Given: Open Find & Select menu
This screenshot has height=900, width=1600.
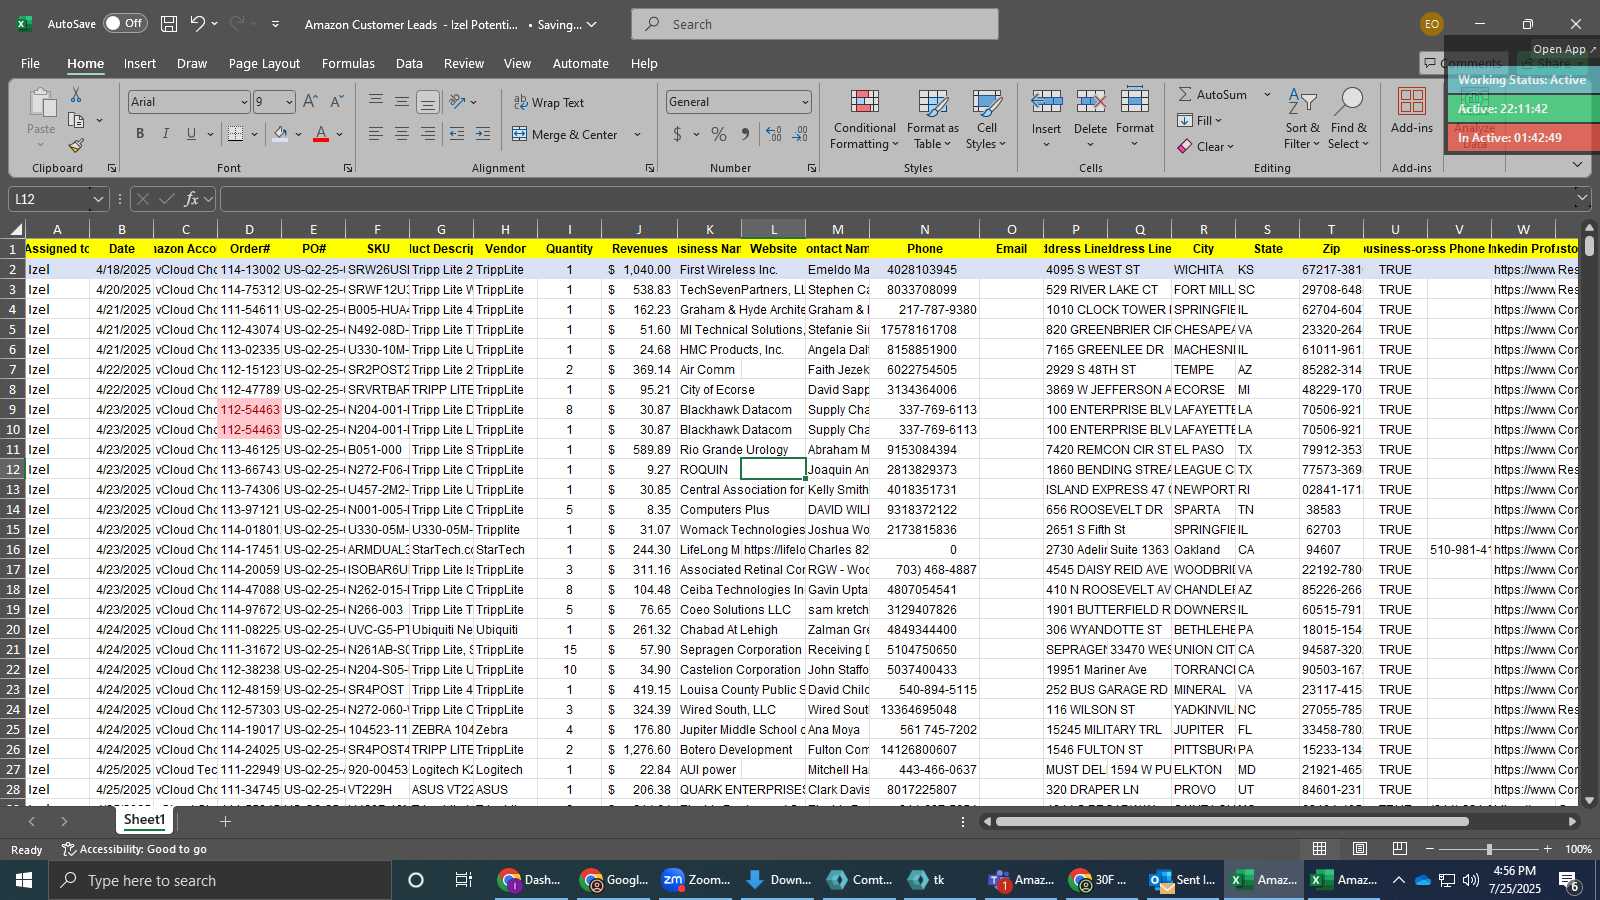Looking at the screenshot, I should [1349, 119].
